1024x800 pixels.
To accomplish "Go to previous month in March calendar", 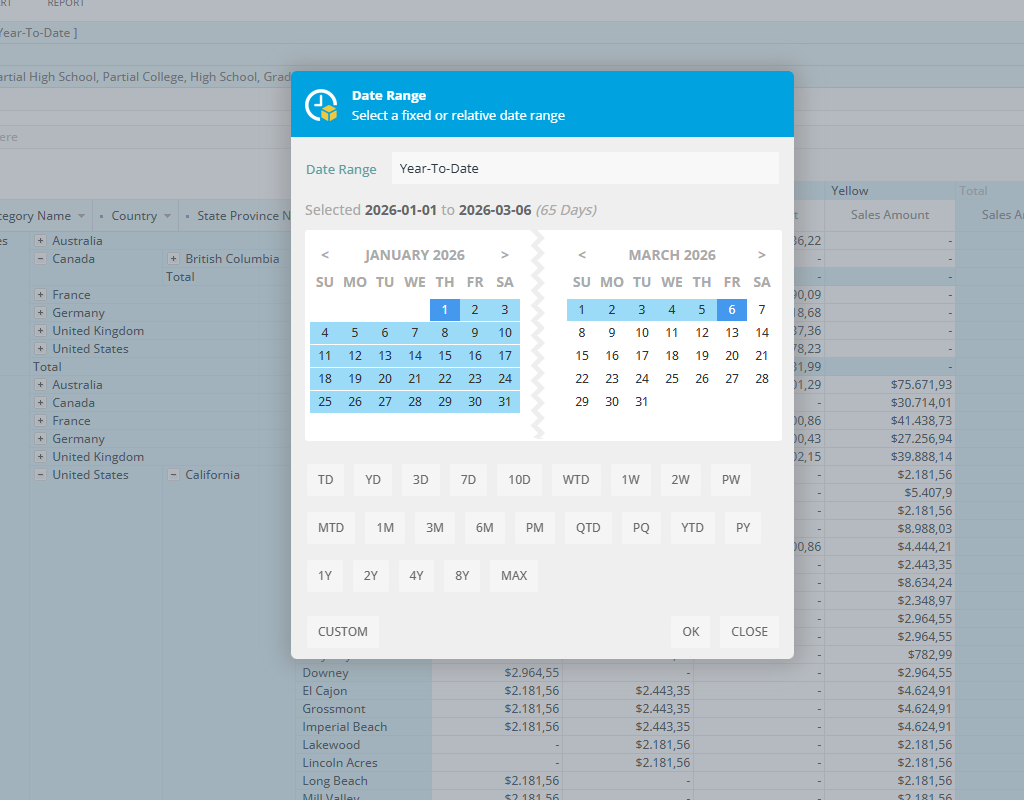I will point(582,255).
